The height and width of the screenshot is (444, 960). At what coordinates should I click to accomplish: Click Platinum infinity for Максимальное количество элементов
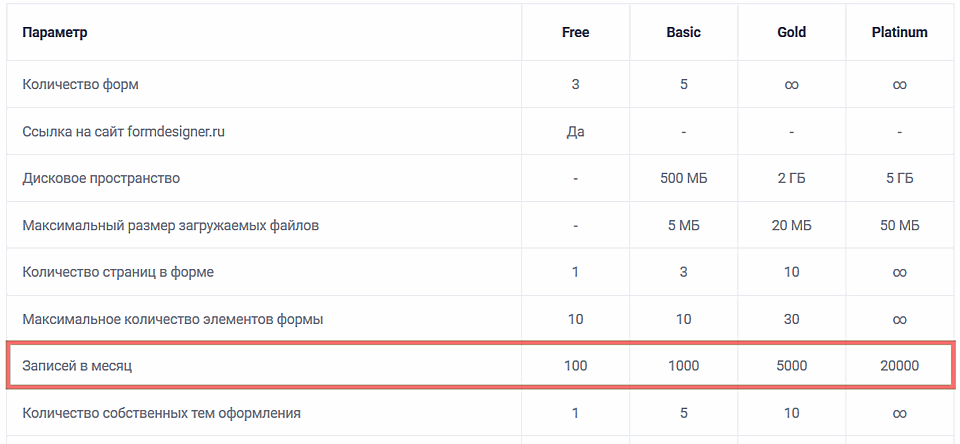coord(899,319)
